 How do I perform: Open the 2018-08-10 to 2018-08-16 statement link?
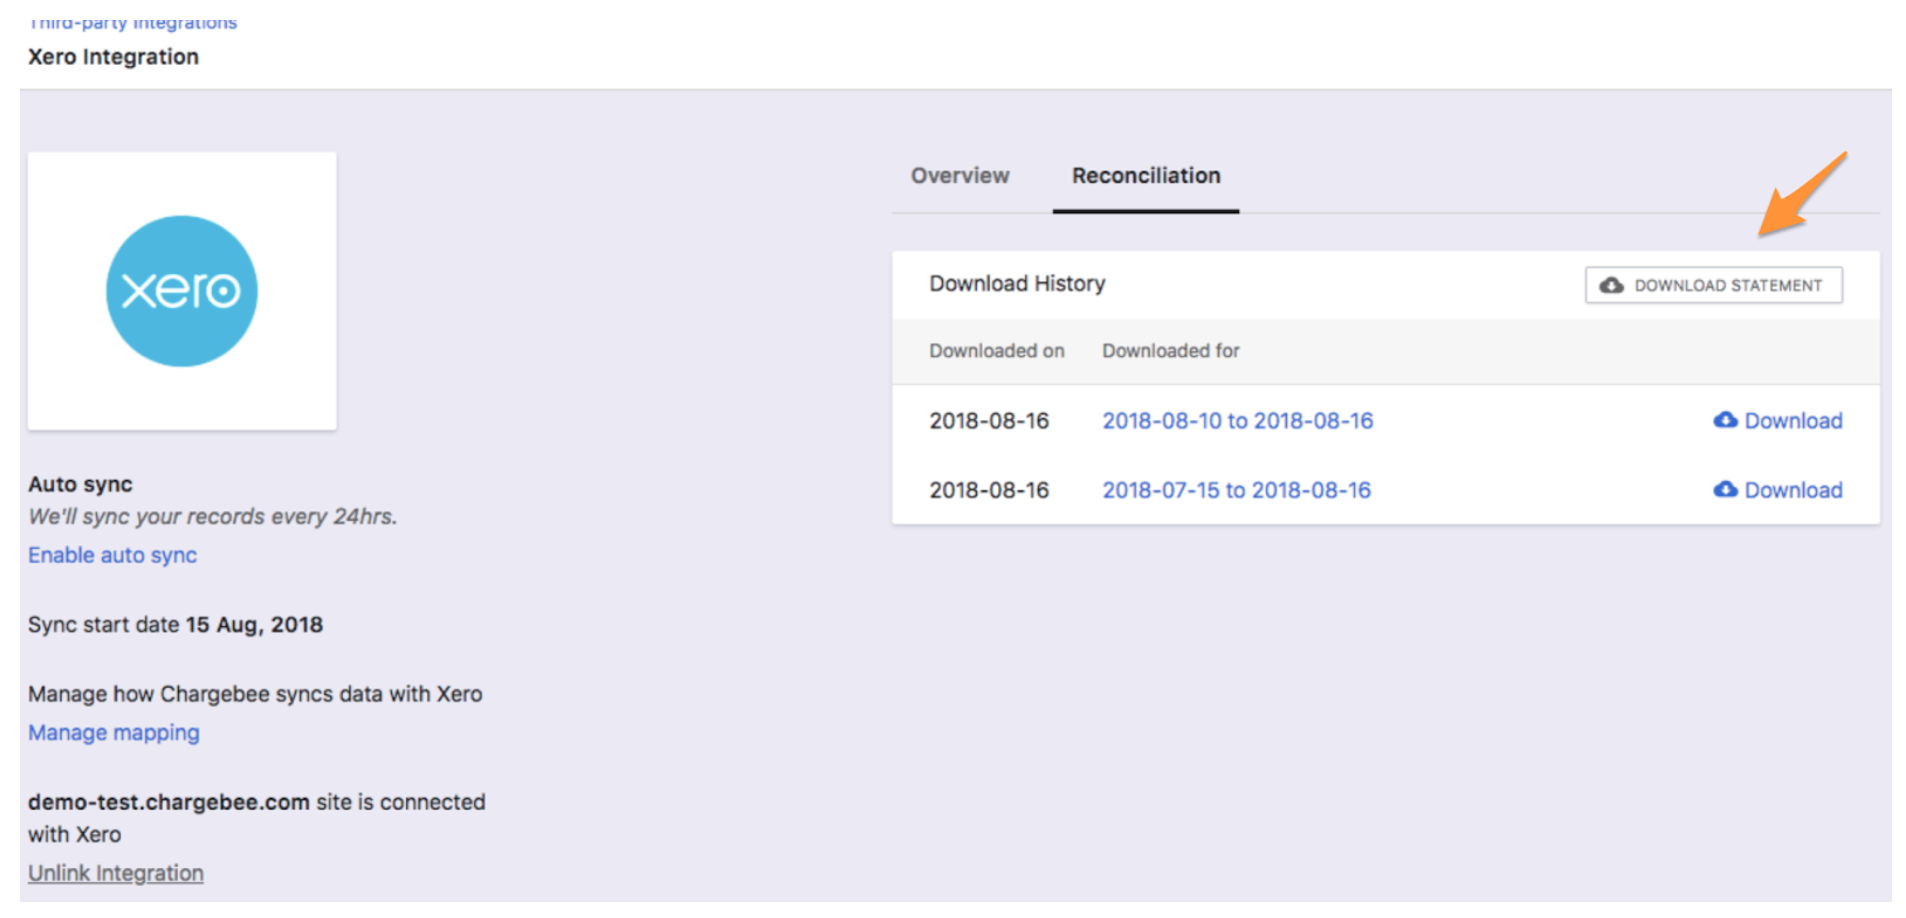pyautogui.click(x=1237, y=421)
